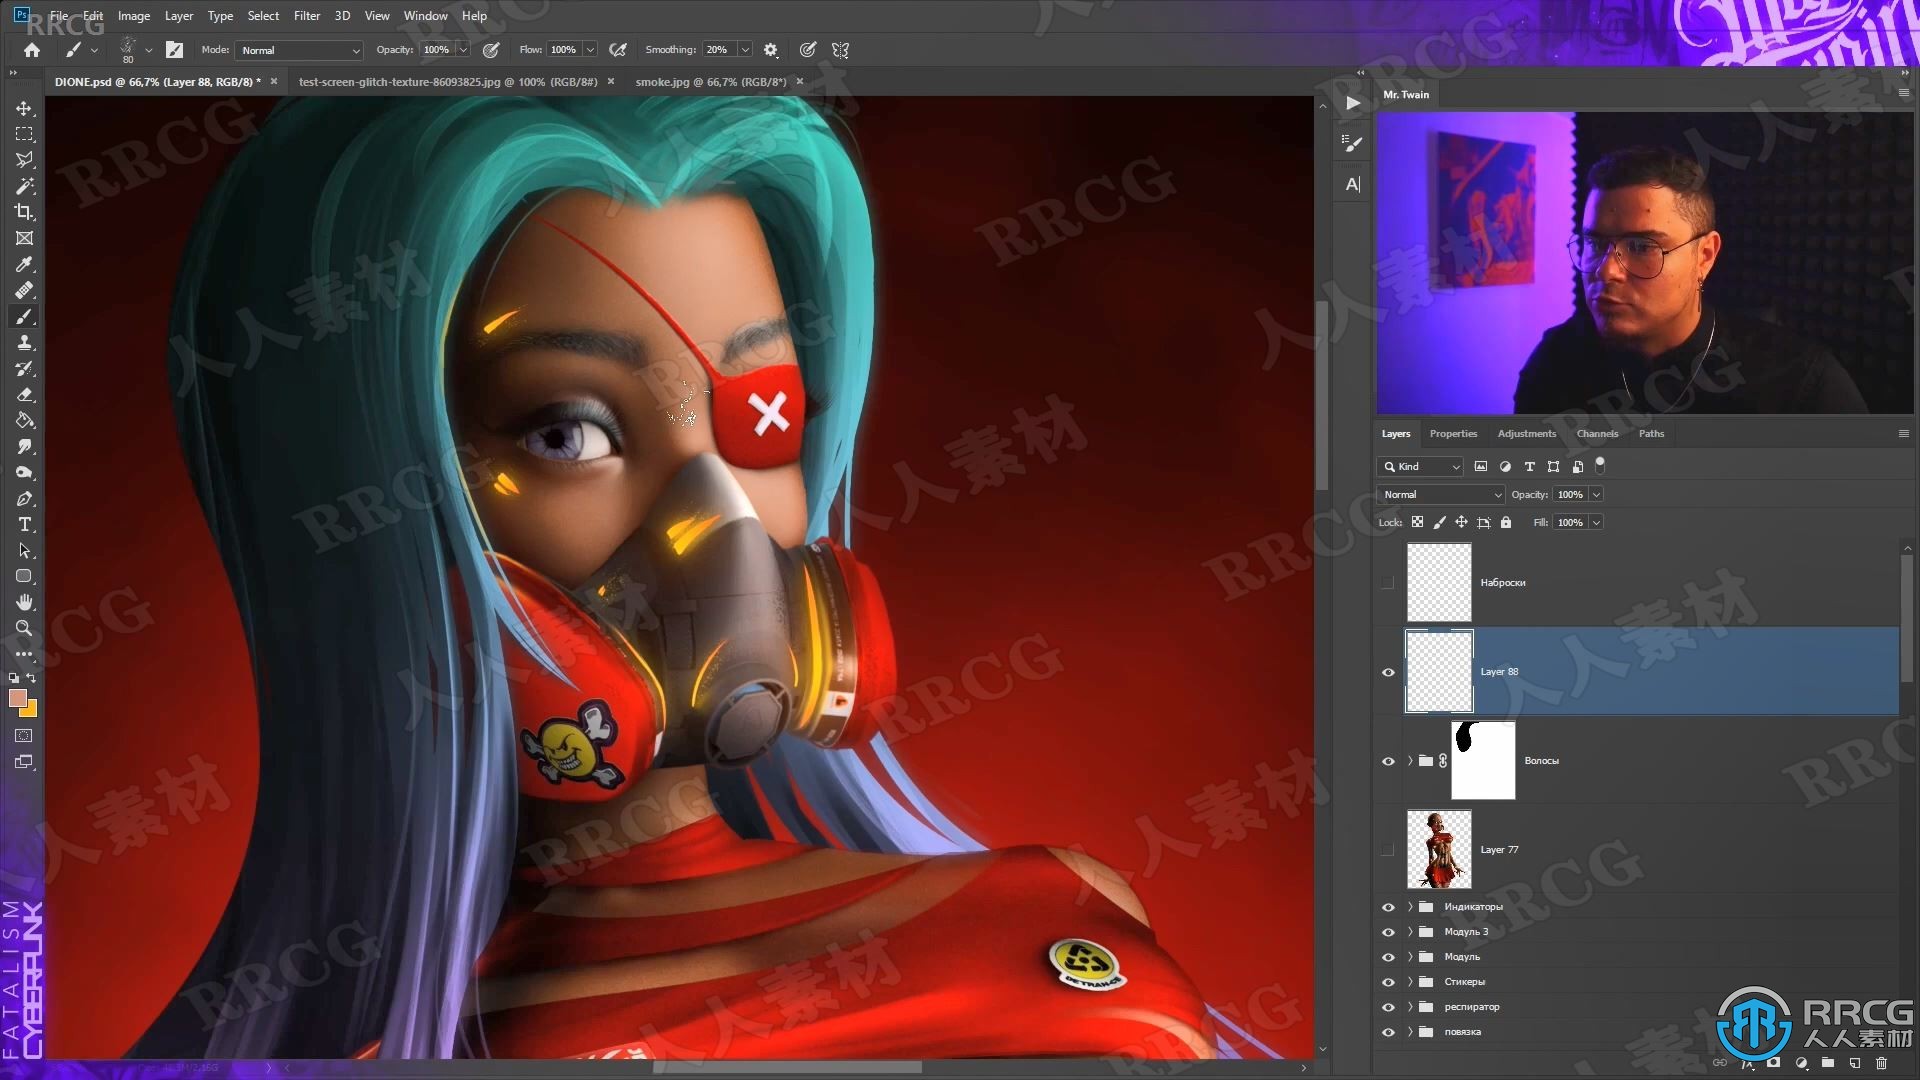Toggle pressure for opacity button

[491, 50]
